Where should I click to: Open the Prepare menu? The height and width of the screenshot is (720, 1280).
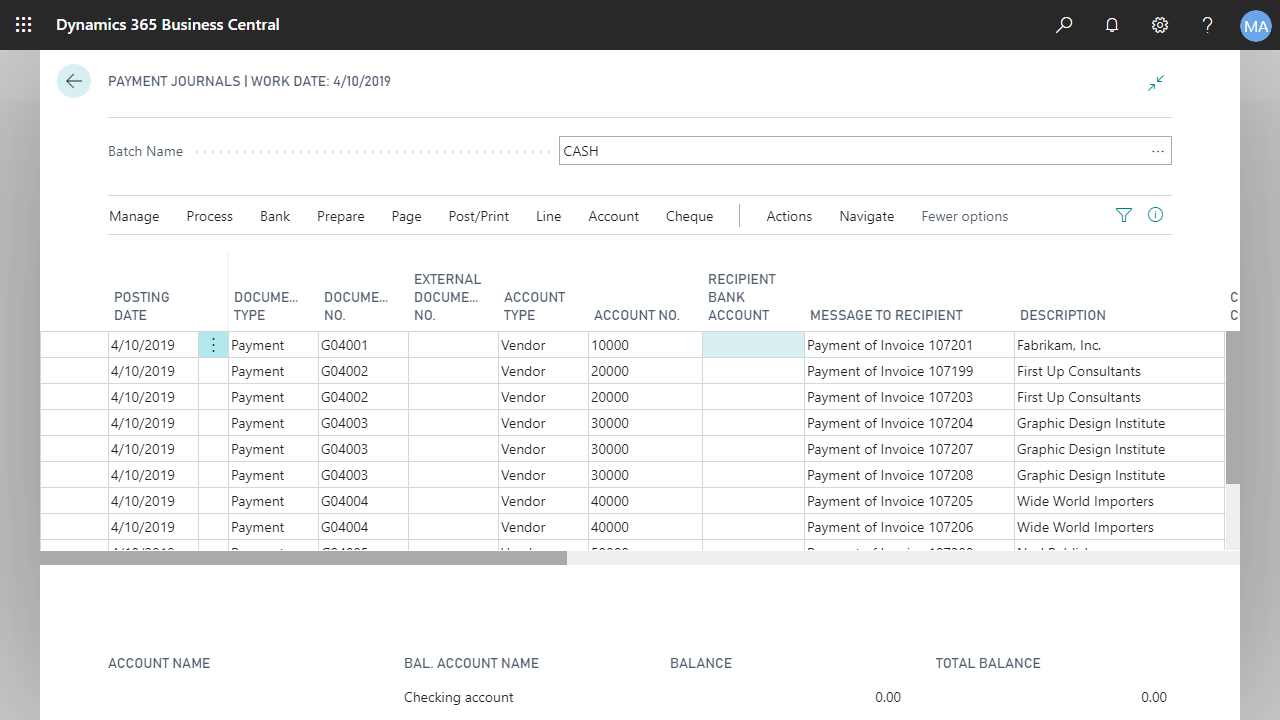tap(341, 216)
